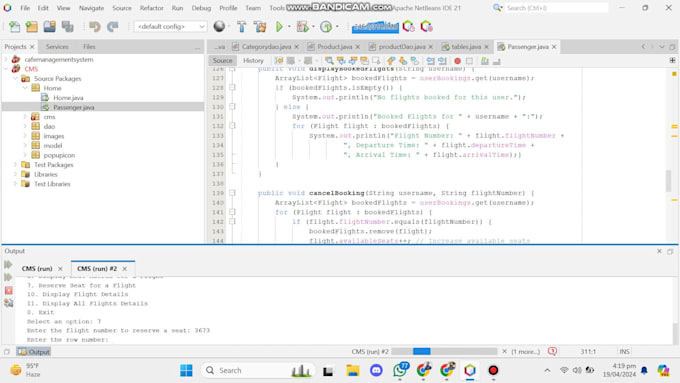Click the Shift Line Left icon
Screen dimensions: 680x383
(x=430, y=61)
